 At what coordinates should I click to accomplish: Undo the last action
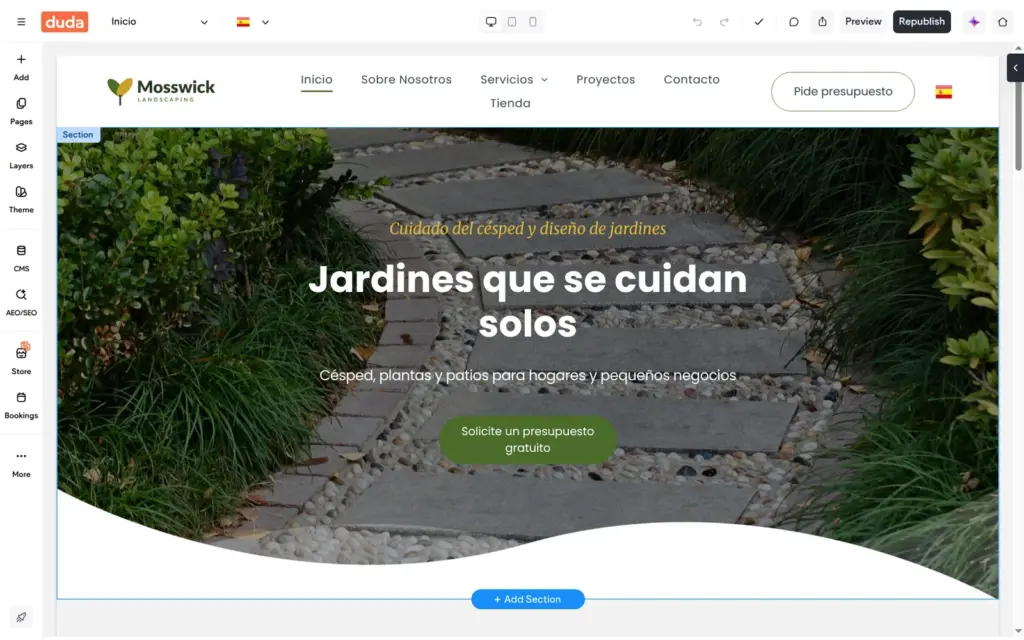tap(697, 22)
